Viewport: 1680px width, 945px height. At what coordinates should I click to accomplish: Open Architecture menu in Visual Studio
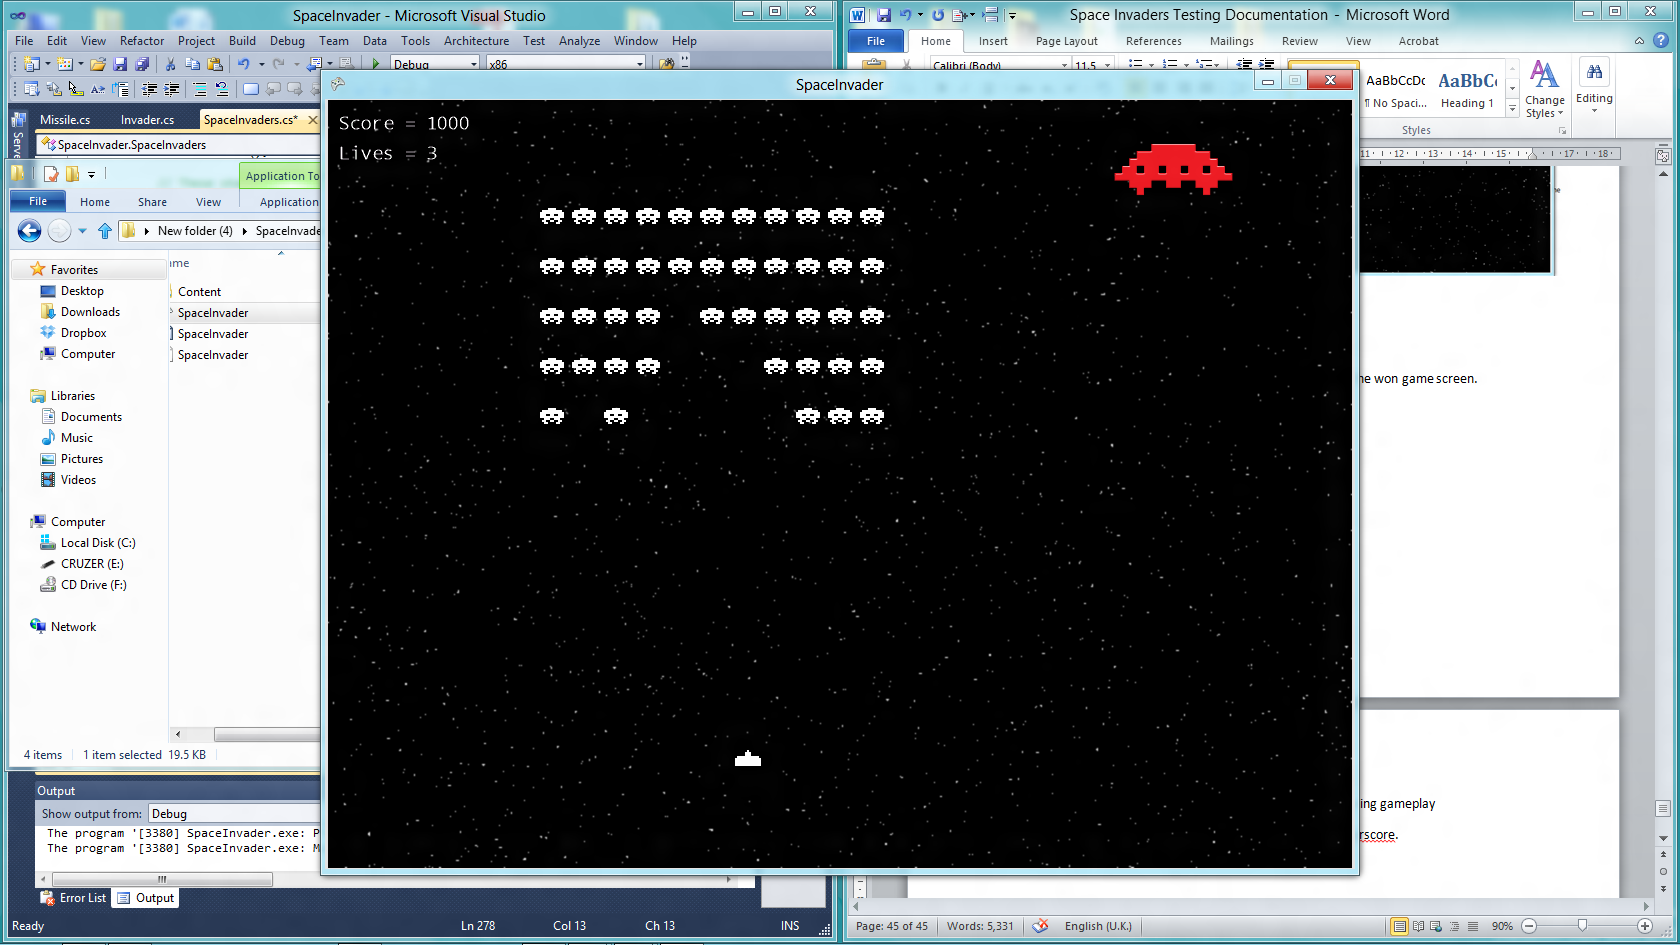pos(476,41)
